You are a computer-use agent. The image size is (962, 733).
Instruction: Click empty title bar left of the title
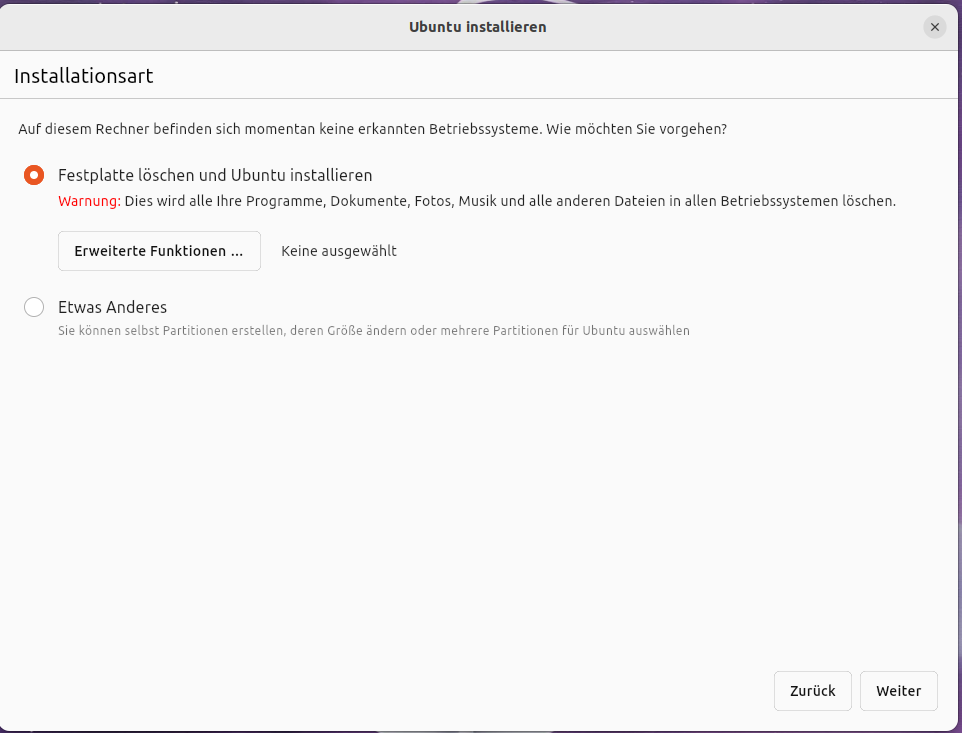click(x=200, y=27)
